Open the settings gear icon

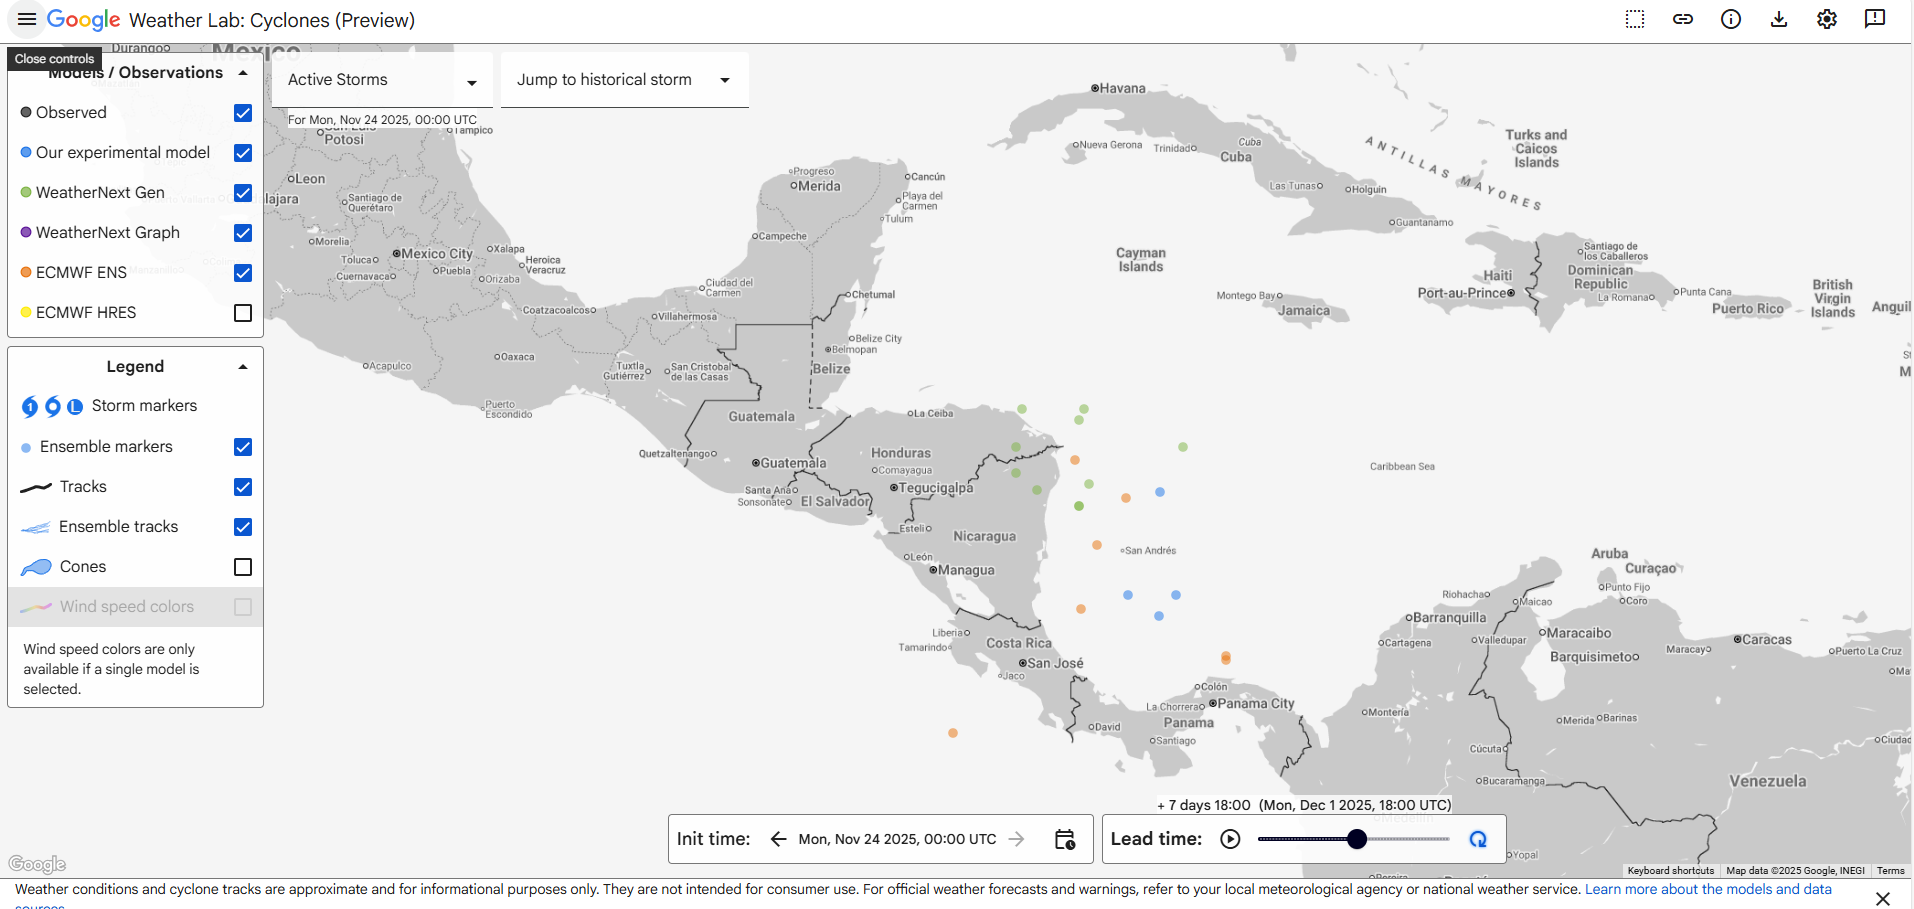coord(1827,20)
